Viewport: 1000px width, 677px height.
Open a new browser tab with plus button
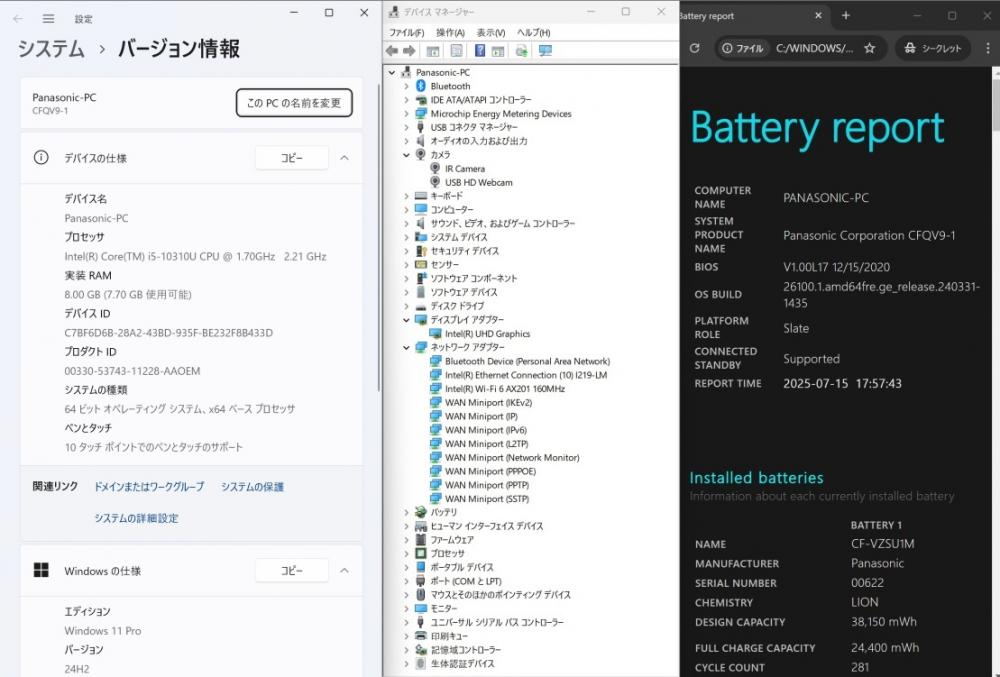tap(846, 15)
